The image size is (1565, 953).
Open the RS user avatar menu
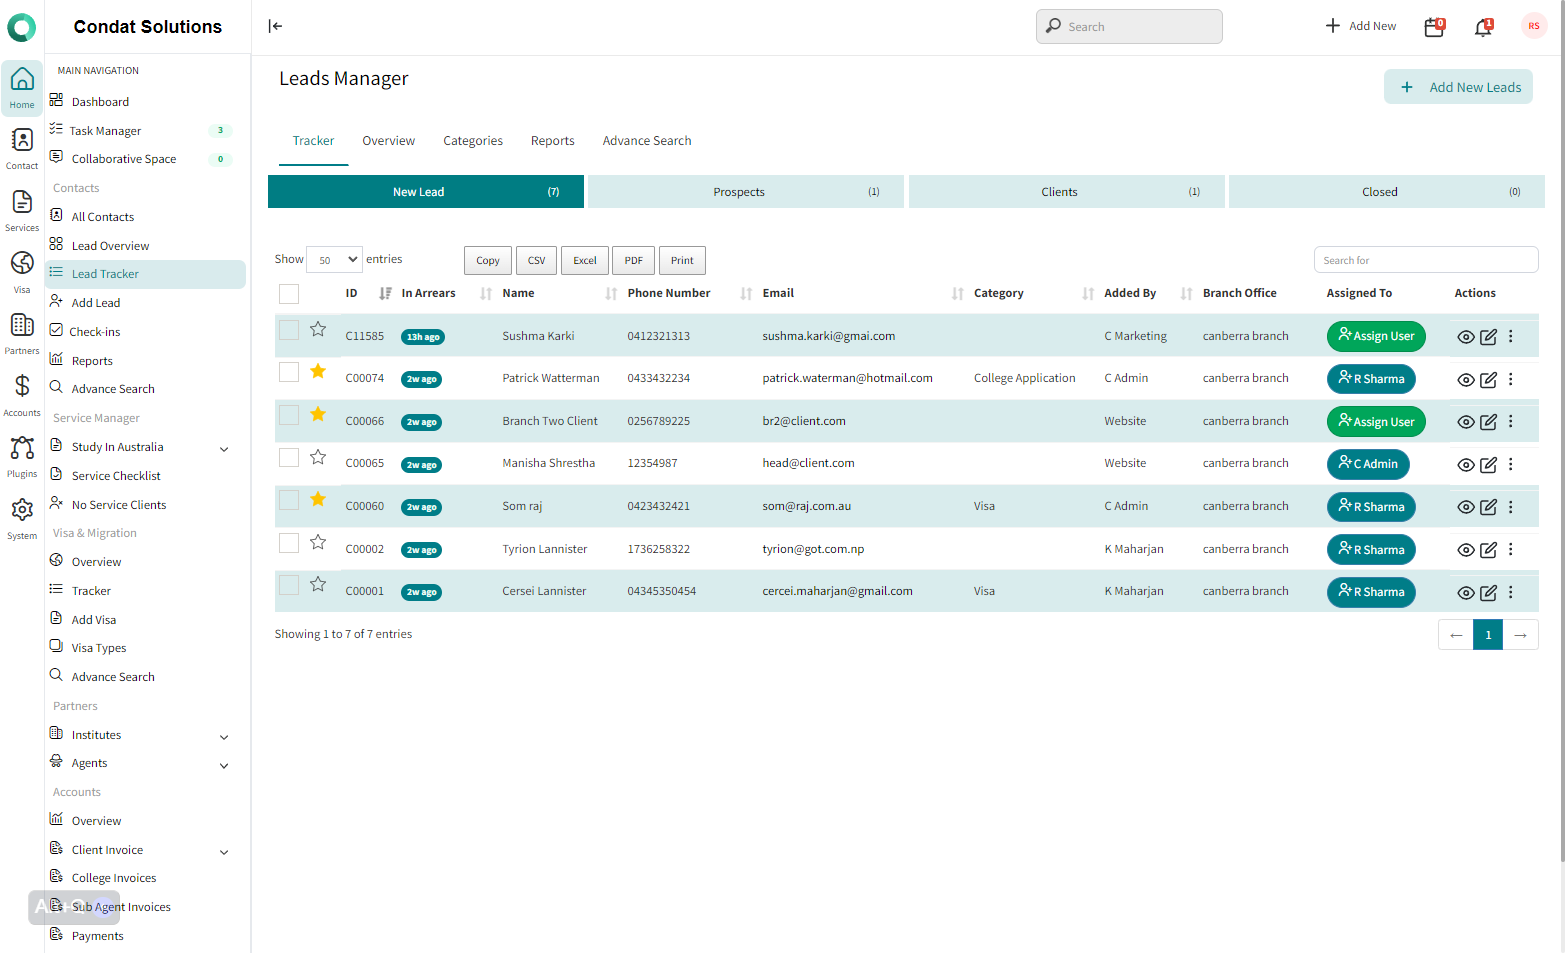(1534, 26)
